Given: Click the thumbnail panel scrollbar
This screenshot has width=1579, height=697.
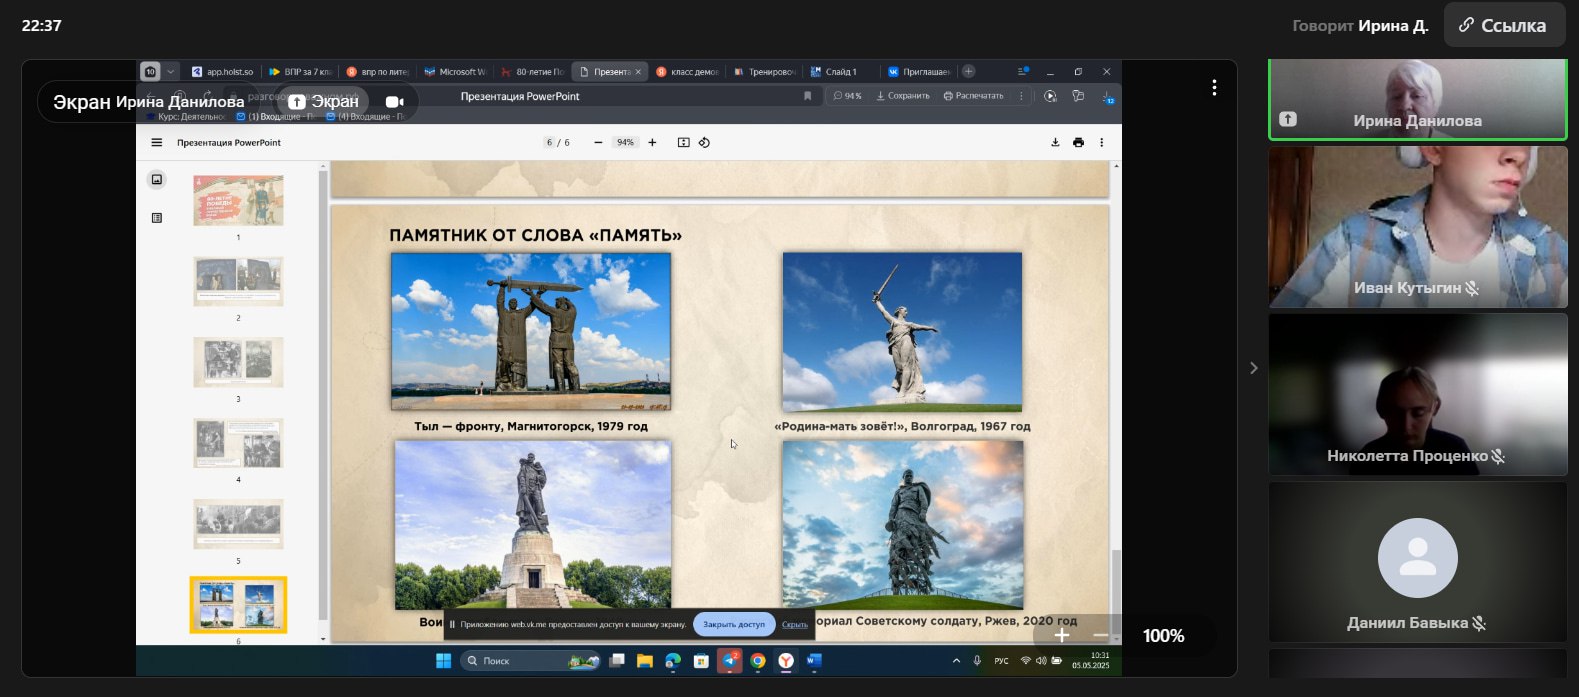Looking at the screenshot, I should 323,395.
